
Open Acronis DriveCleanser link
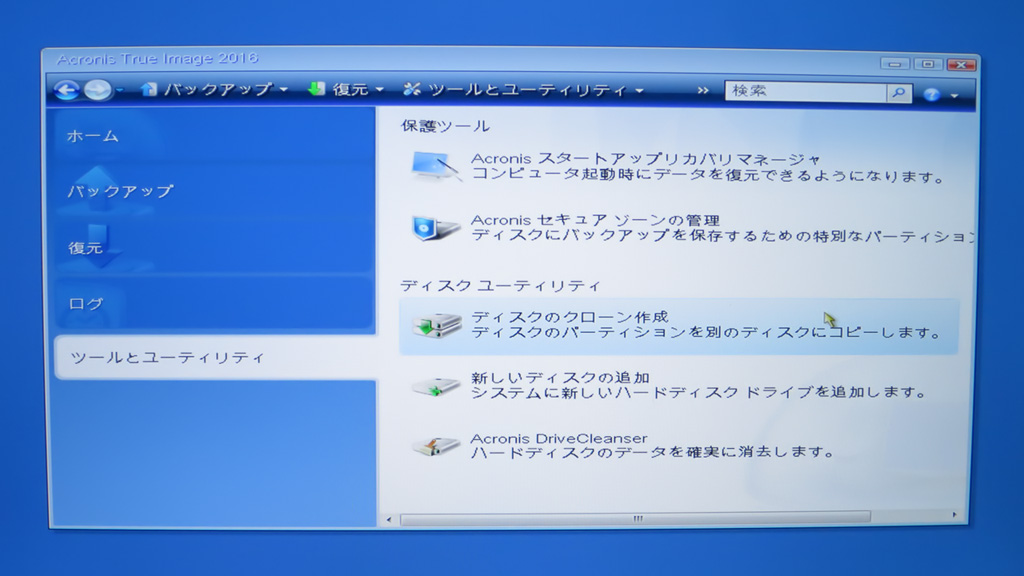(x=559, y=438)
